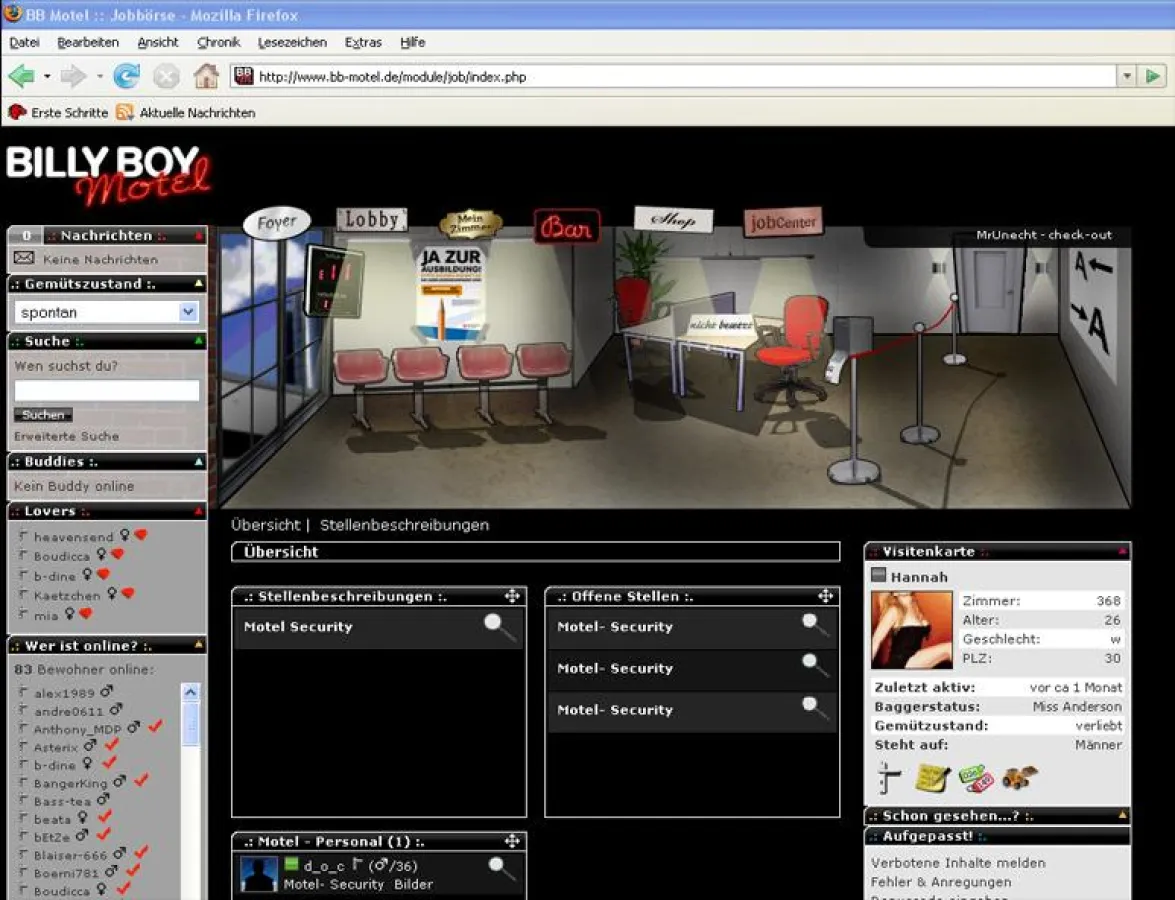
Task: Click the bulldozer icon on Visitenkarte
Action: [1020, 777]
